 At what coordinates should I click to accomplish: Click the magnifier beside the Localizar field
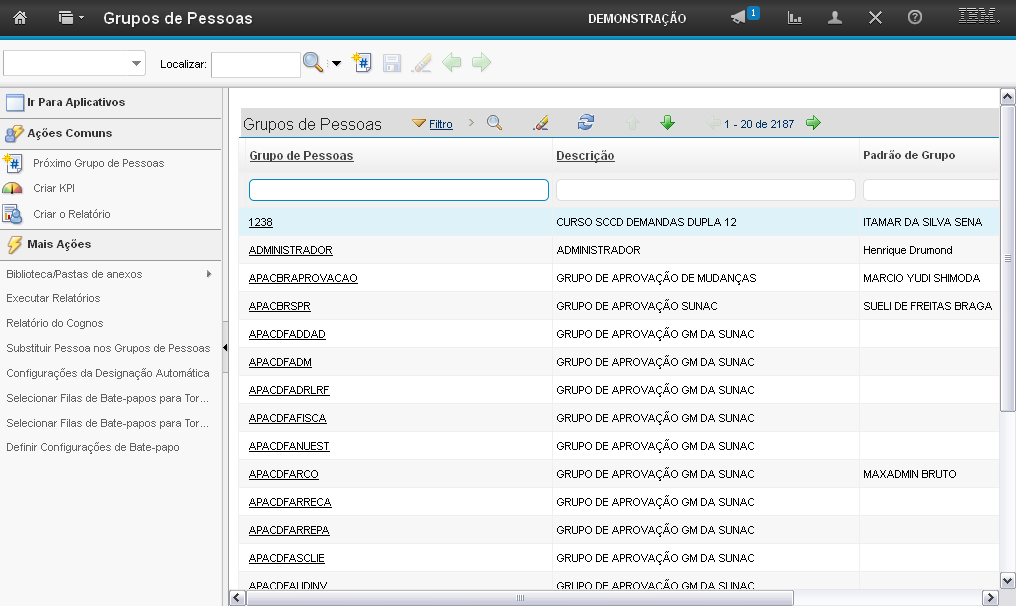point(313,63)
